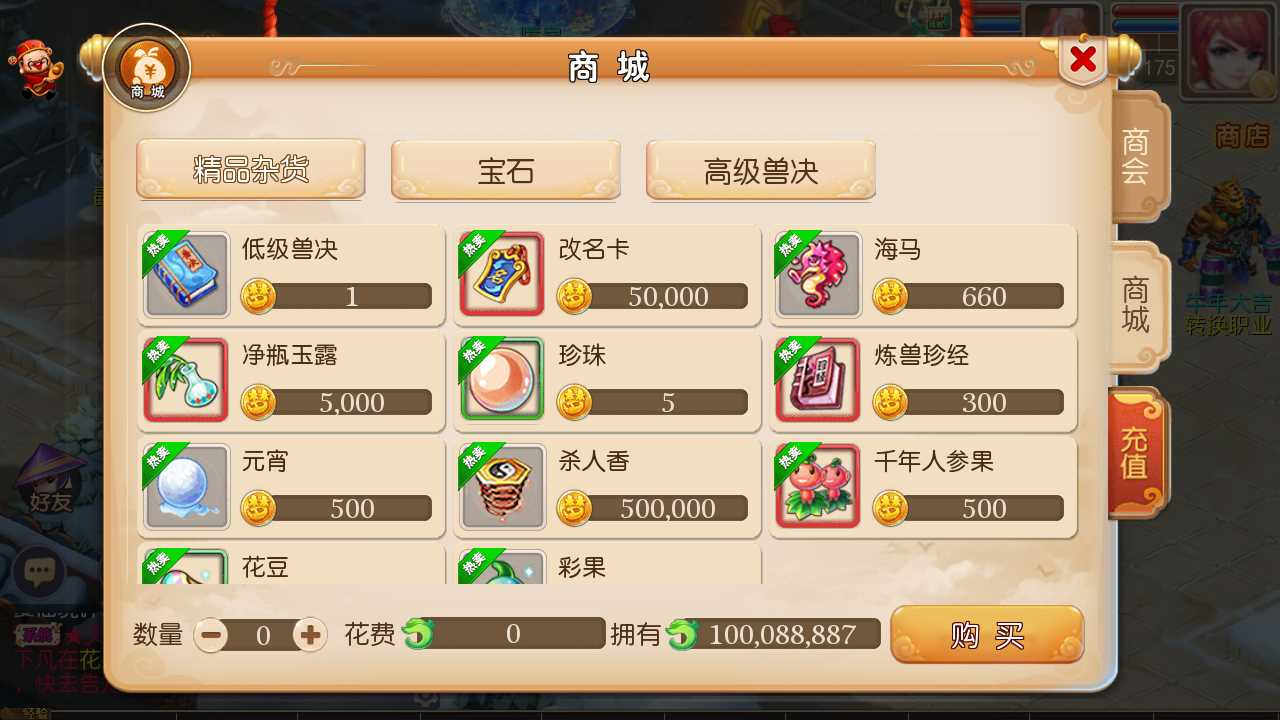Open the chat bubble icon
1280x720 pixels.
click(x=39, y=573)
